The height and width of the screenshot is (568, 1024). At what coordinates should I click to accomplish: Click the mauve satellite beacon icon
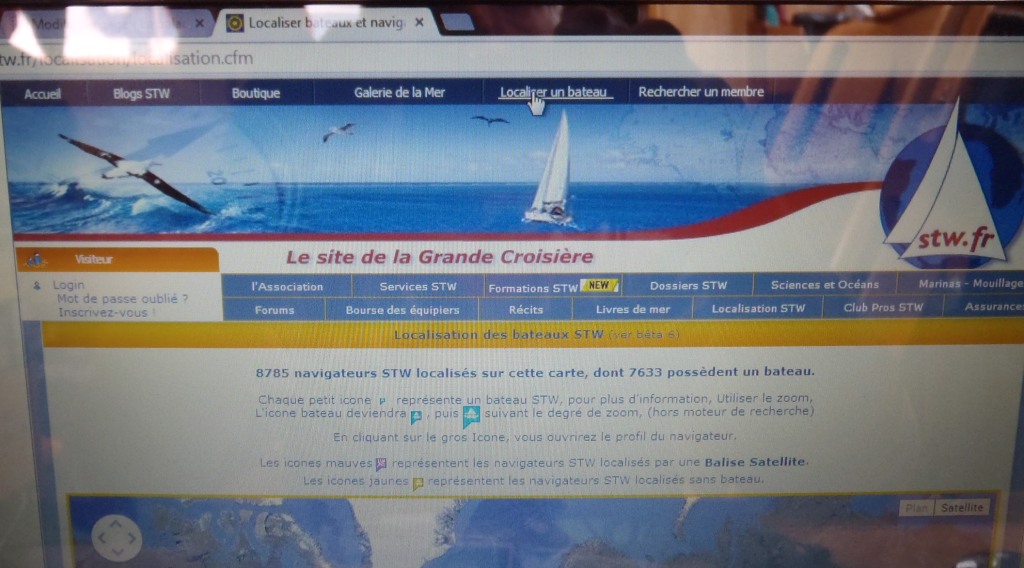381,464
